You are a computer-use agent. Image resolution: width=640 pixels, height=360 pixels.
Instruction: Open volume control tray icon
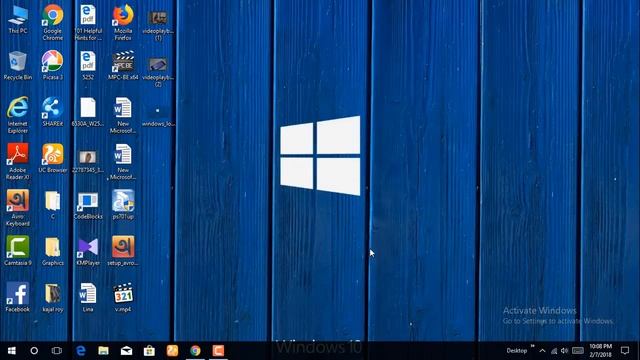[x=564, y=351]
